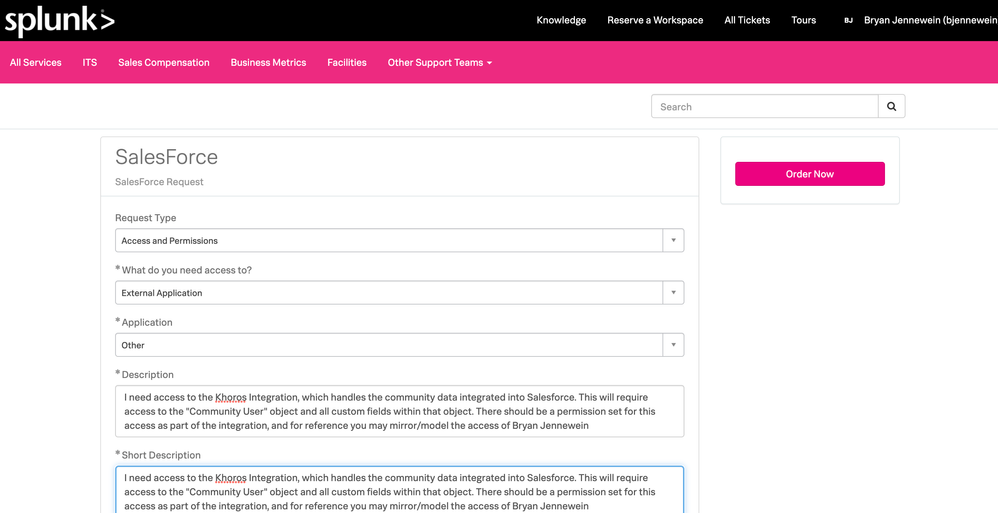Click the 'SalesForce Request' subtitle text
This screenshot has height=513, width=998.
pos(159,182)
